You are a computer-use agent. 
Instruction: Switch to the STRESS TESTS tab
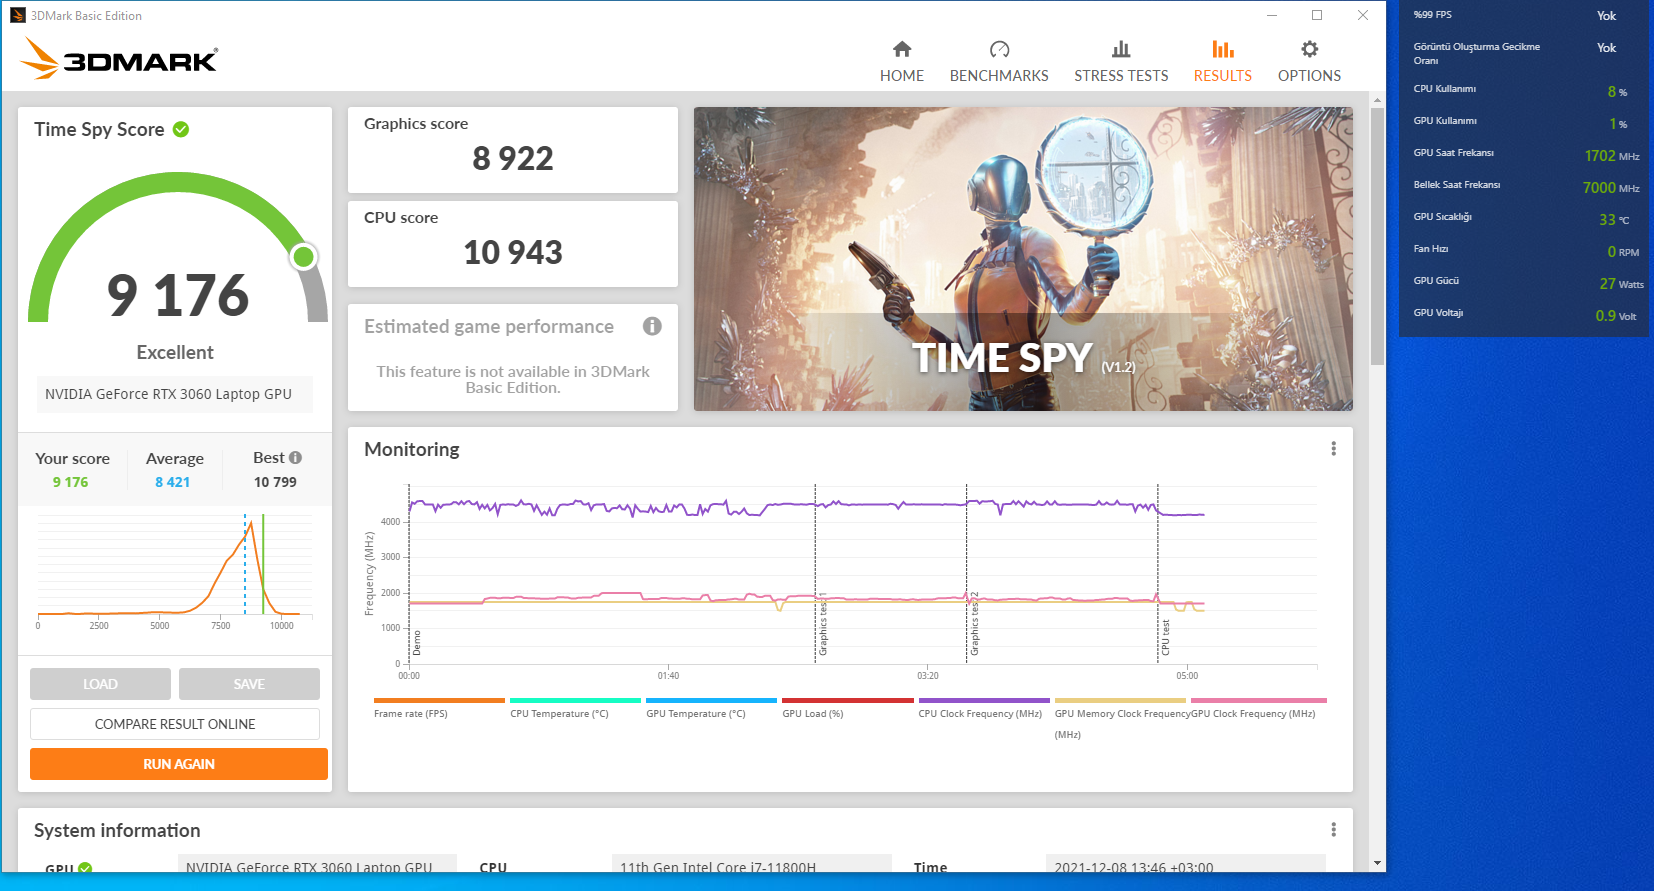point(1121,76)
